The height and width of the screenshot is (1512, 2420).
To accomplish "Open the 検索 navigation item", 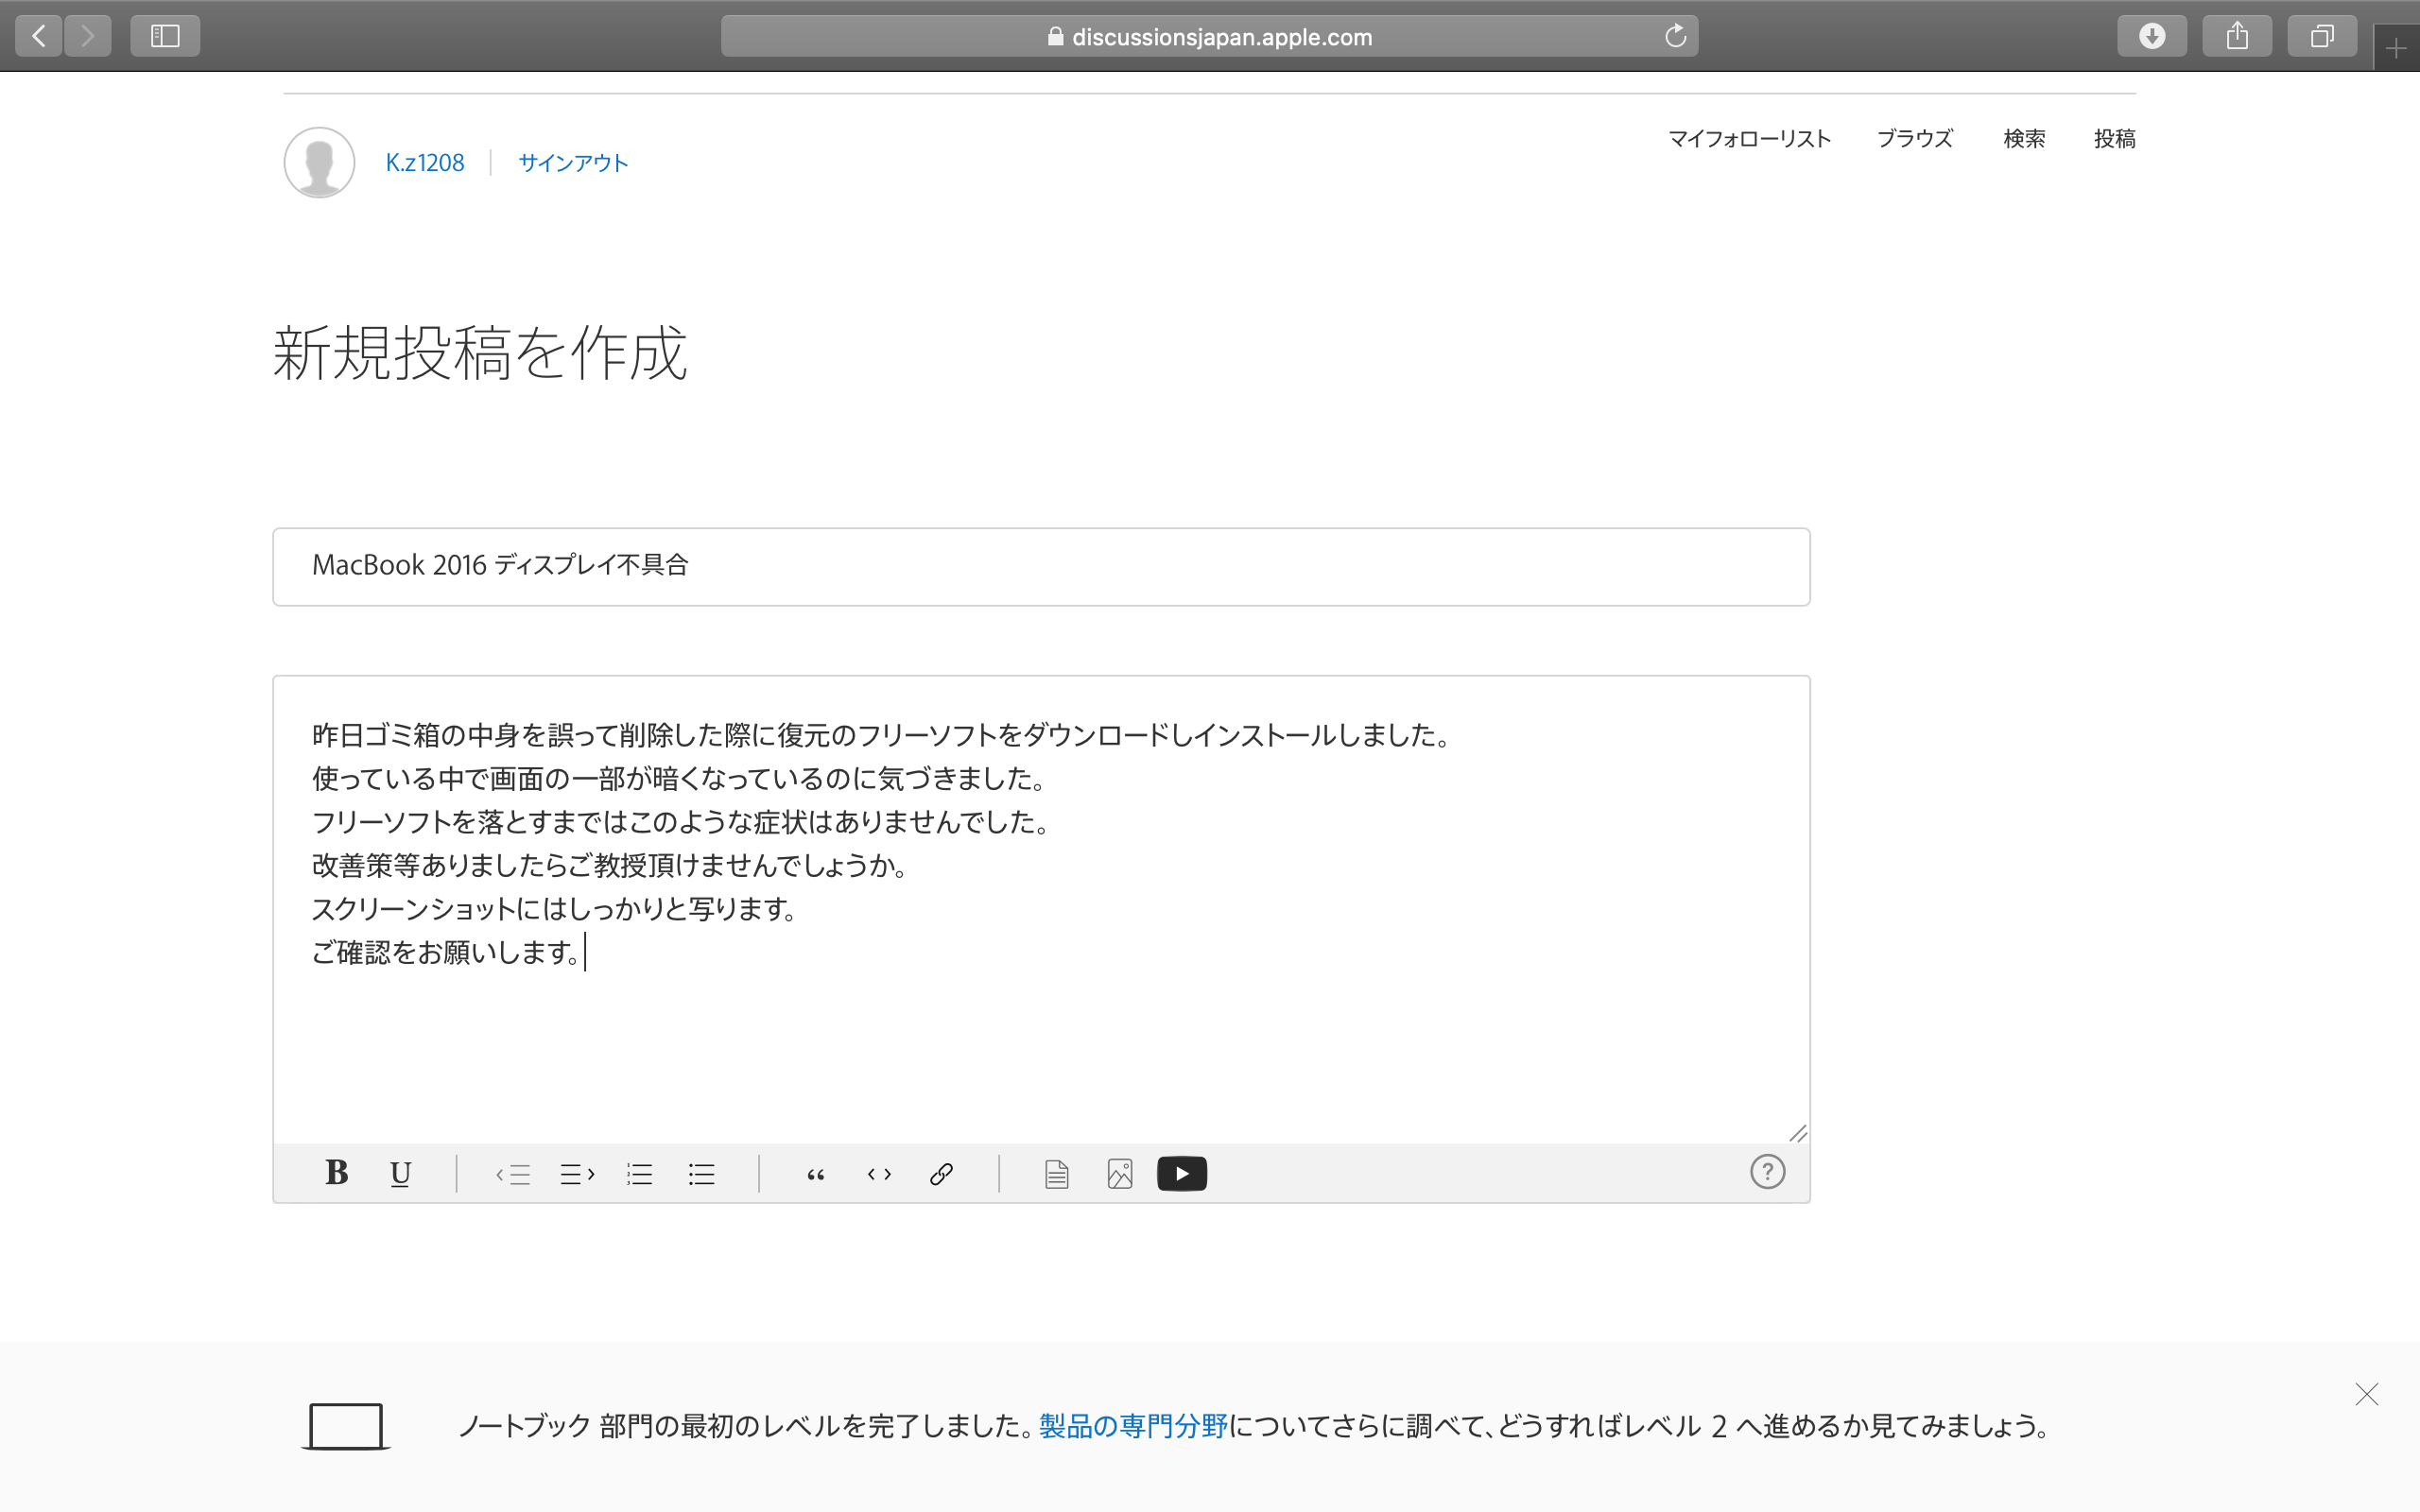I will (2025, 139).
